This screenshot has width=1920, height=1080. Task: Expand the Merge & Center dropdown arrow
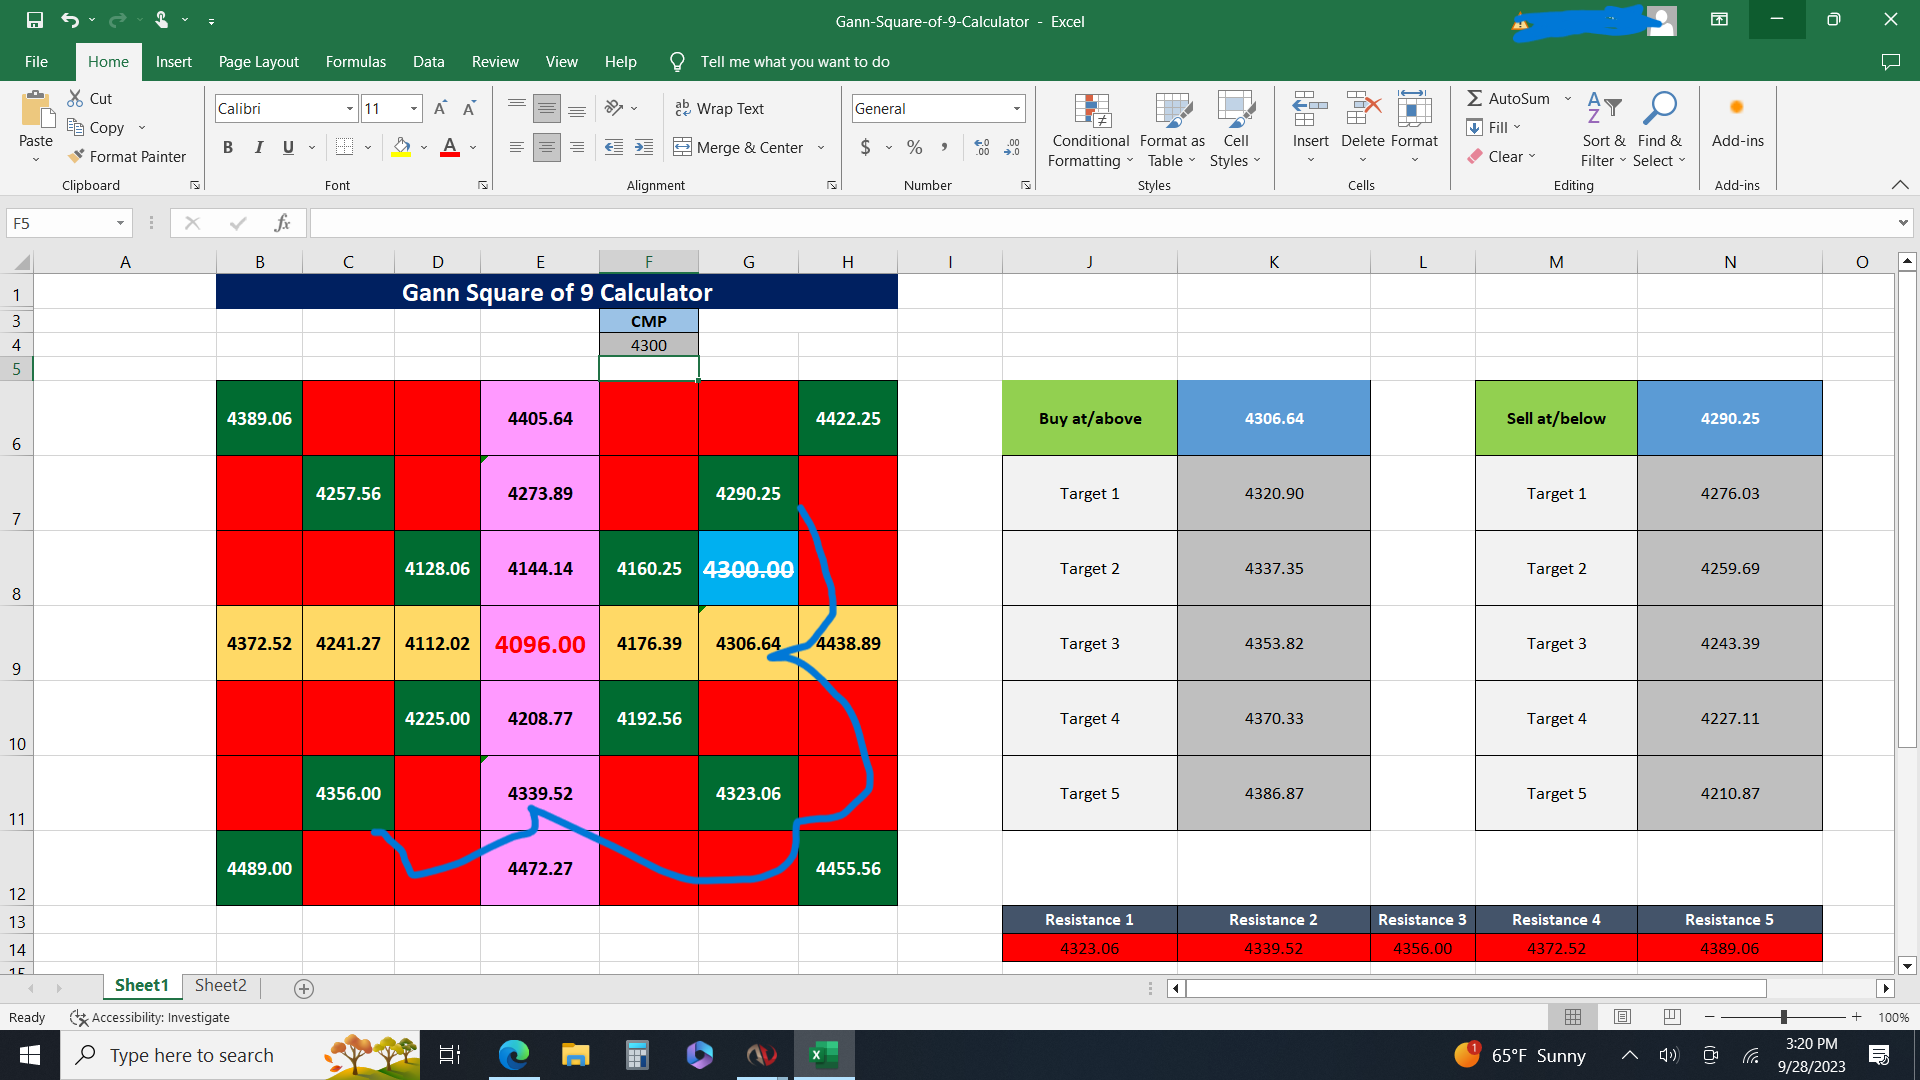[x=821, y=147]
